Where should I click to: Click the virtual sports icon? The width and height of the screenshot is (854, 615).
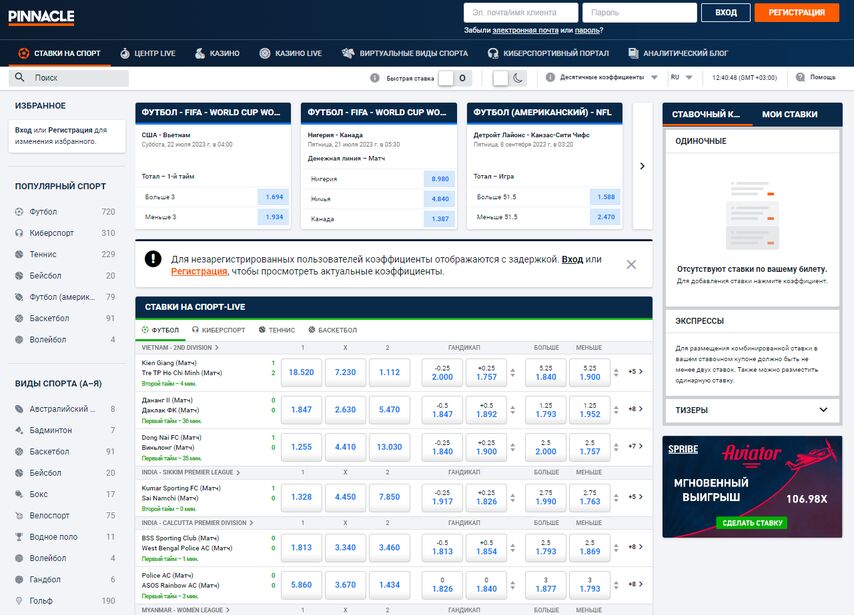click(348, 53)
